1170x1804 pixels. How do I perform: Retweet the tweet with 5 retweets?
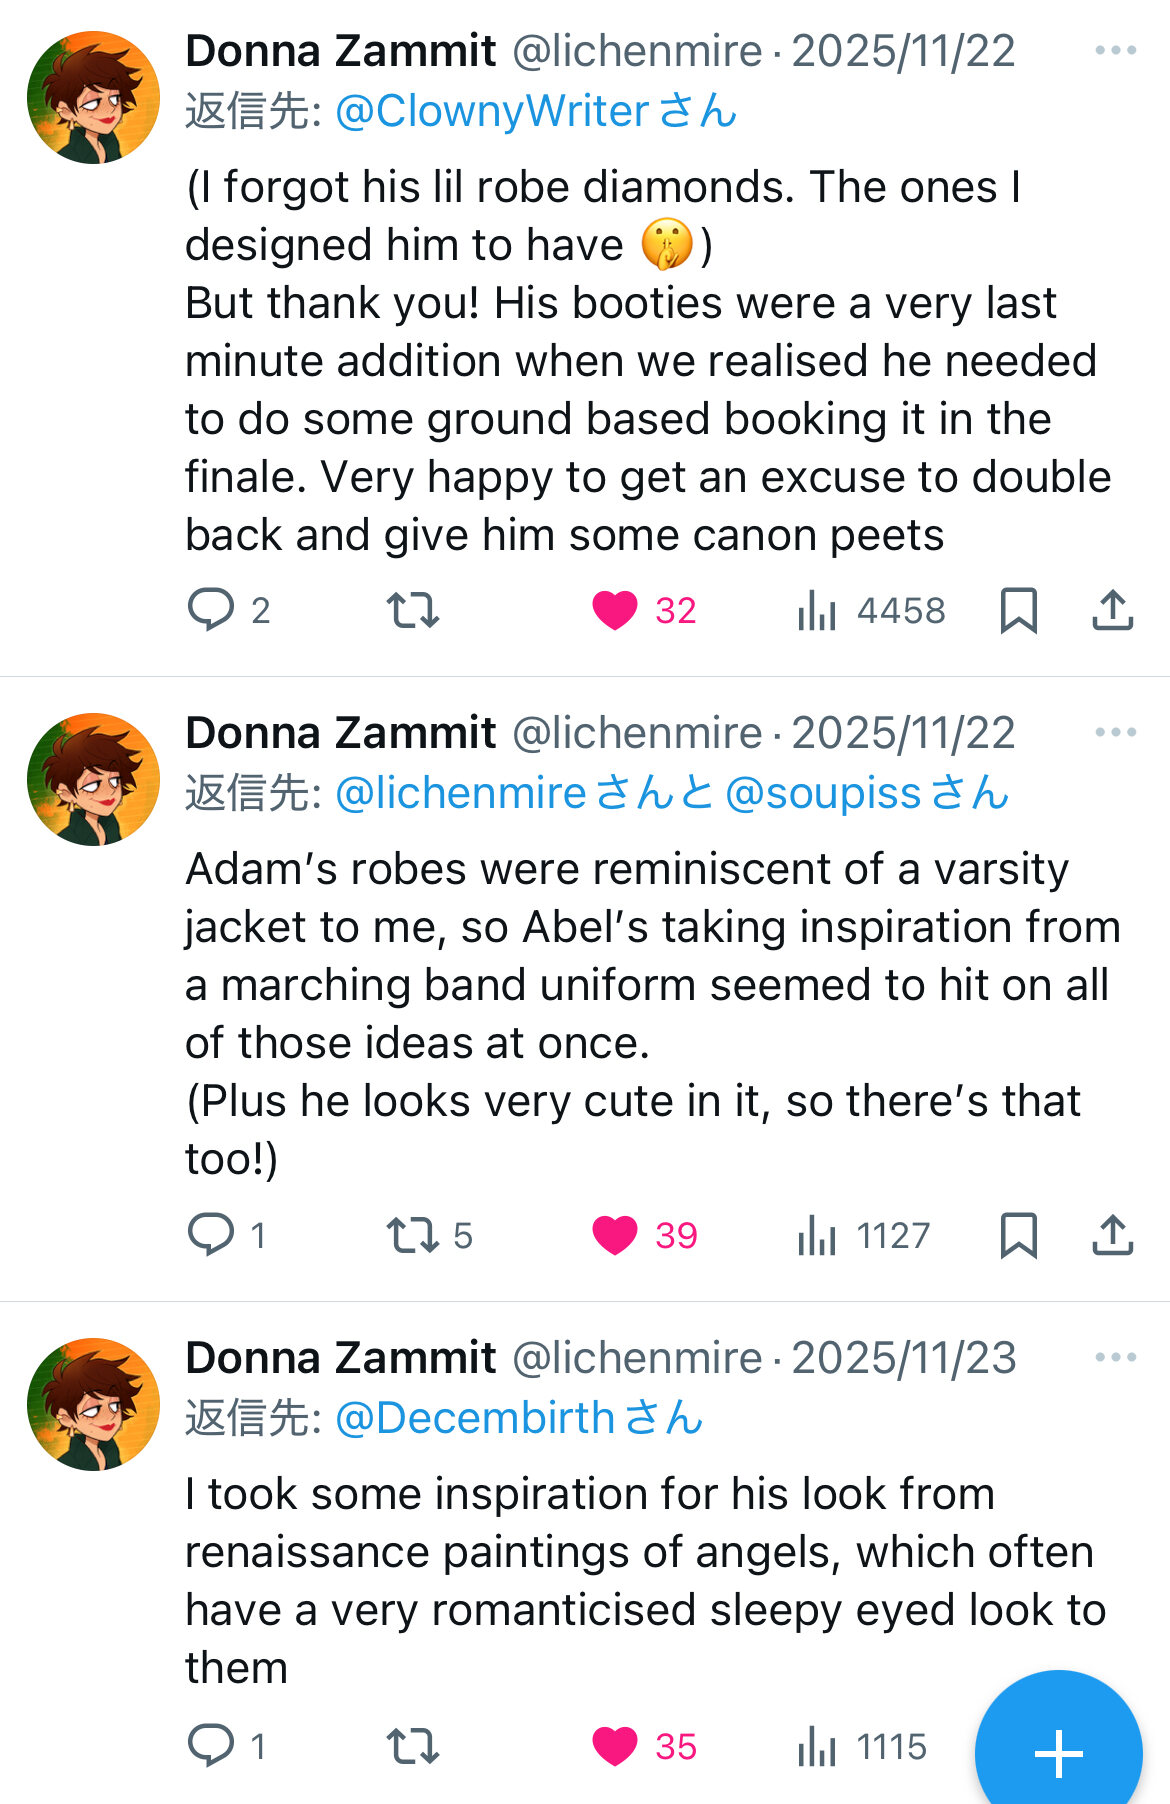(412, 1234)
